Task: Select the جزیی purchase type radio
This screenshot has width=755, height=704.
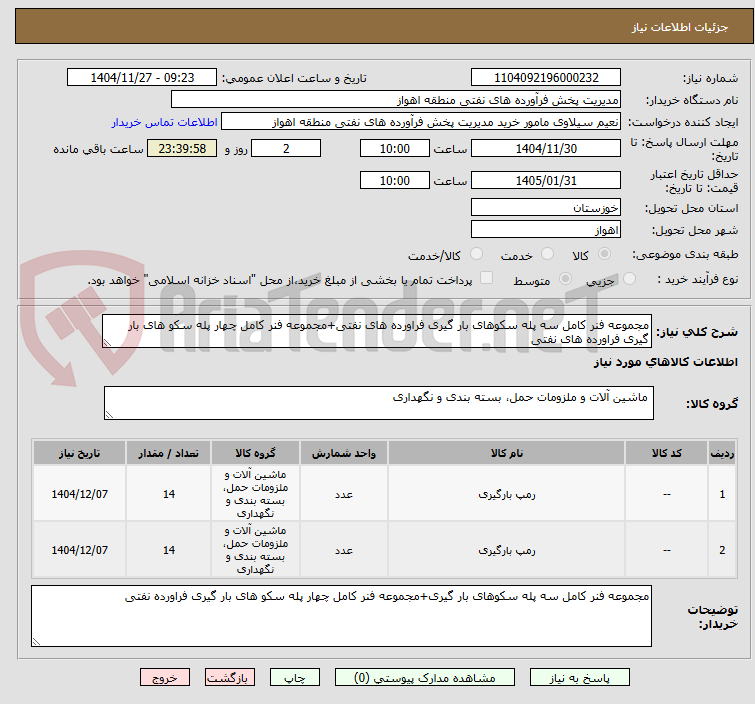Action: tap(629, 279)
